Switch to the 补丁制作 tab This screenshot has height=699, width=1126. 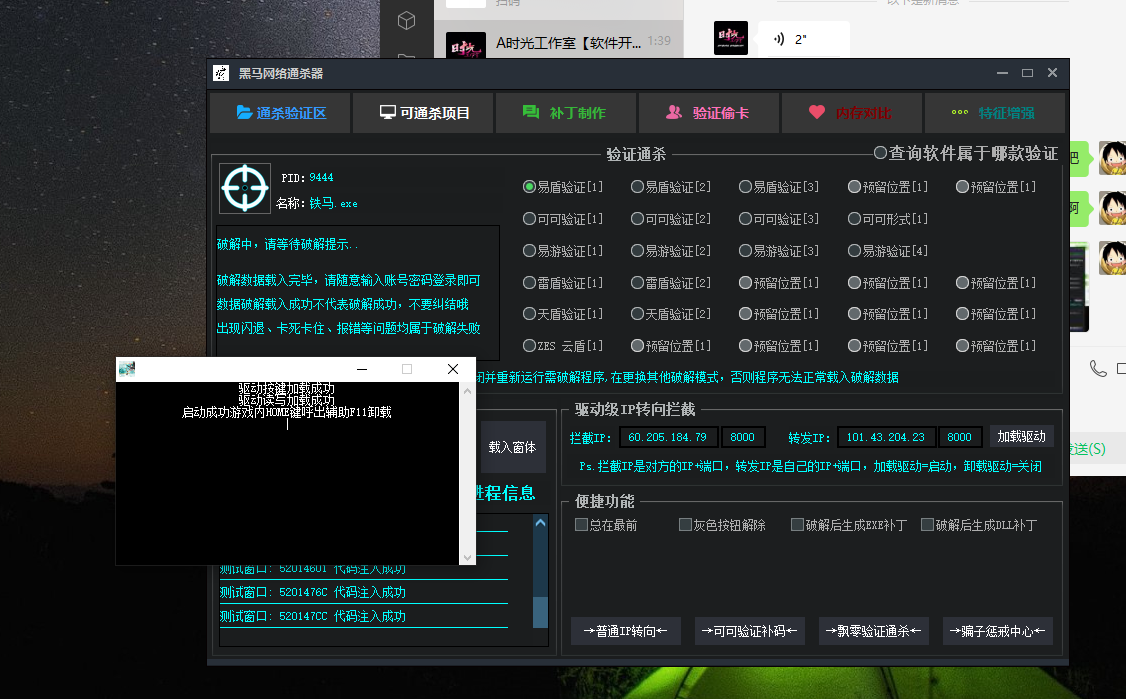tap(566, 113)
